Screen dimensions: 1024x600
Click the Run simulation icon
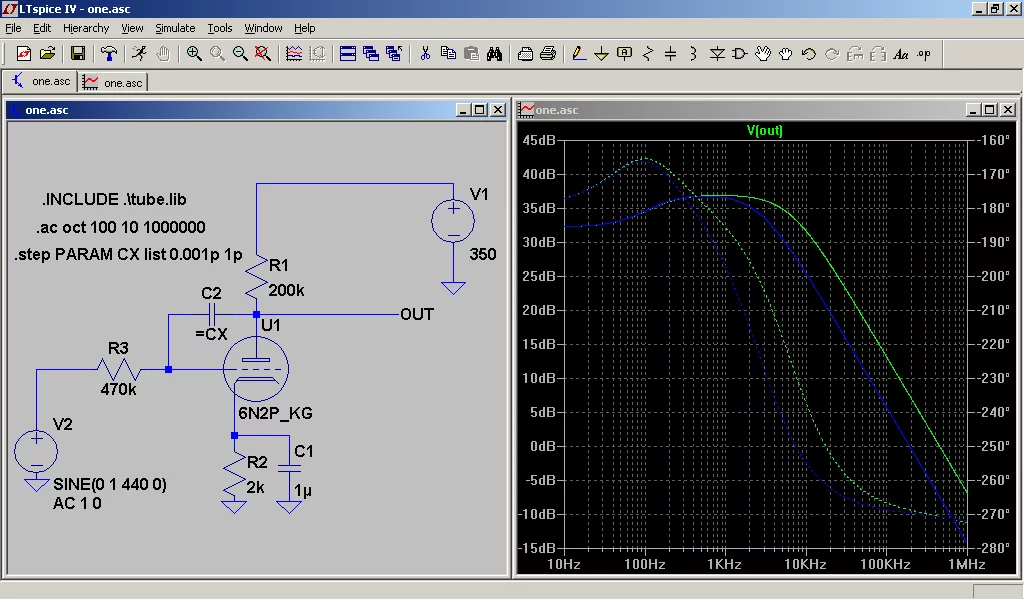pos(139,54)
